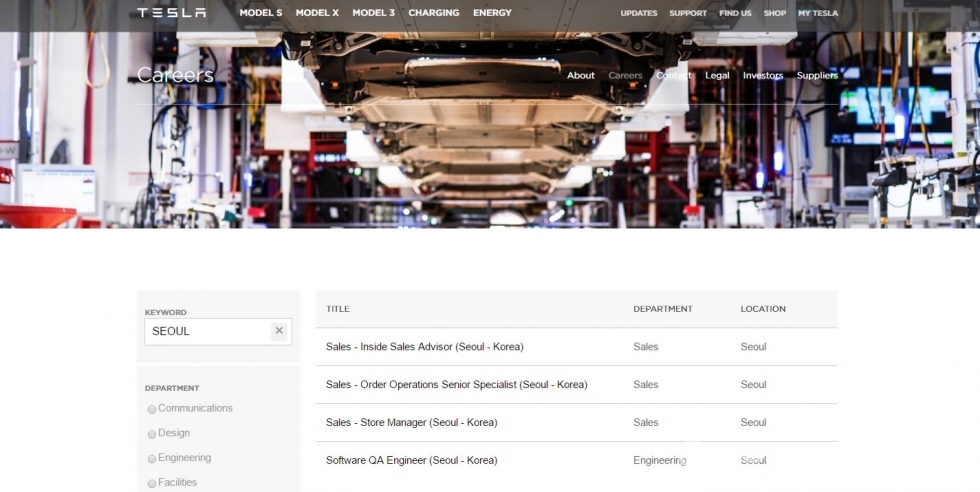The height and width of the screenshot is (492, 980).
Task: Switch to the About tab
Action: point(580,76)
